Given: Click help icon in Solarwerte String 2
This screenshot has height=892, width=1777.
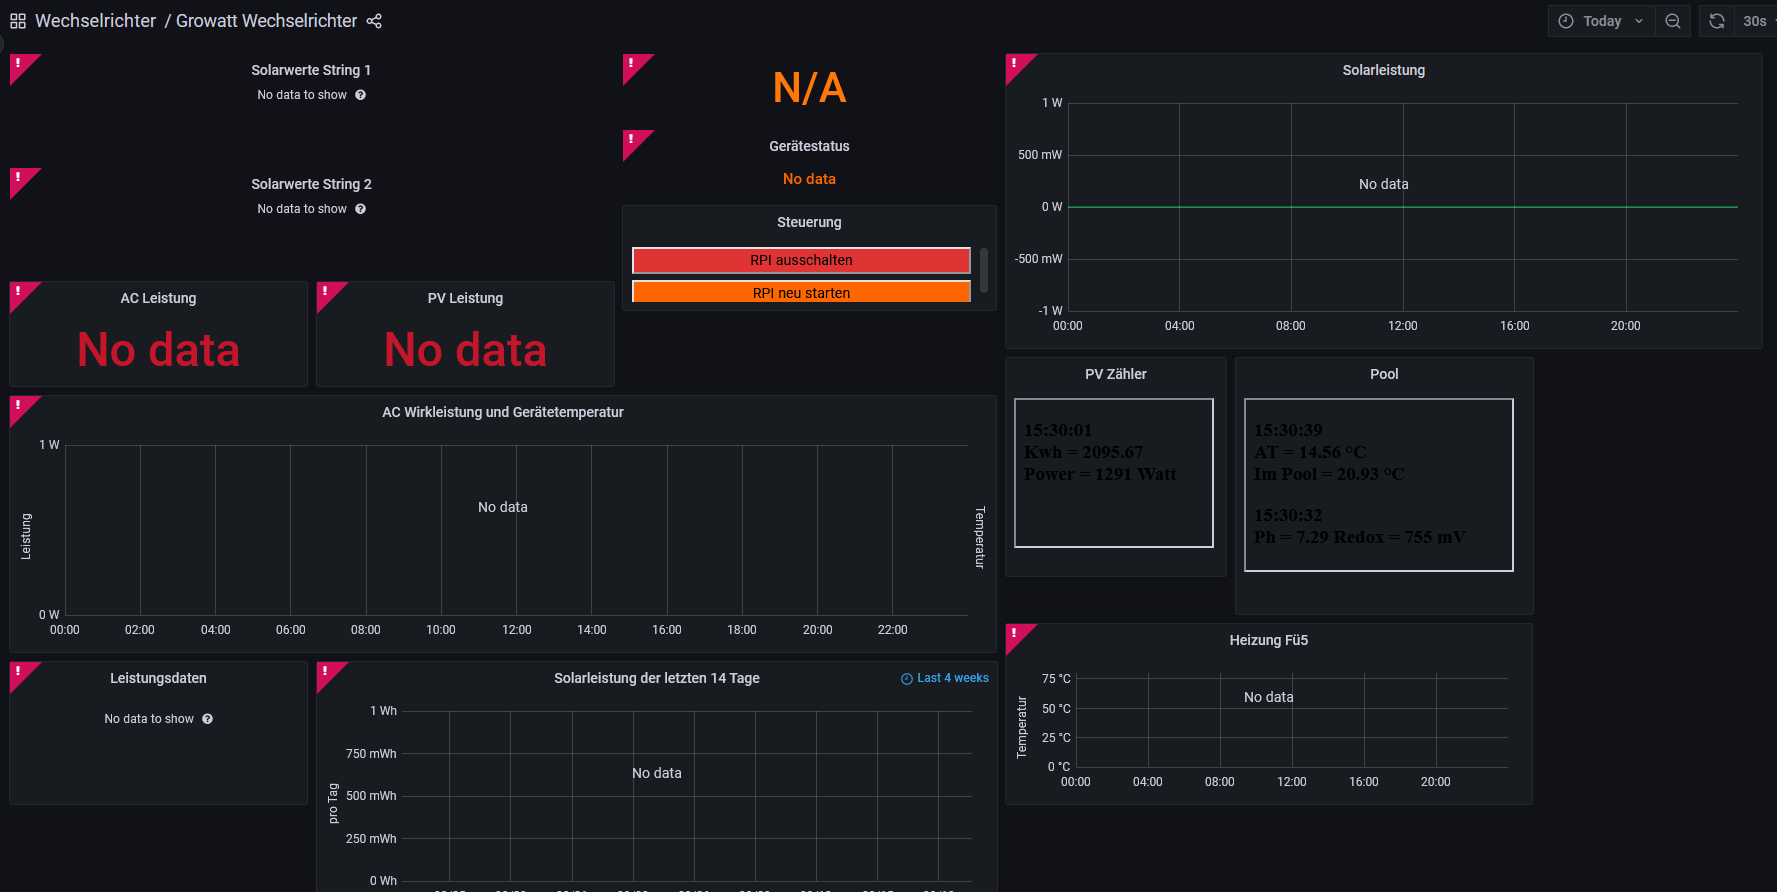Looking at the screenshot, I should point(361,209).
